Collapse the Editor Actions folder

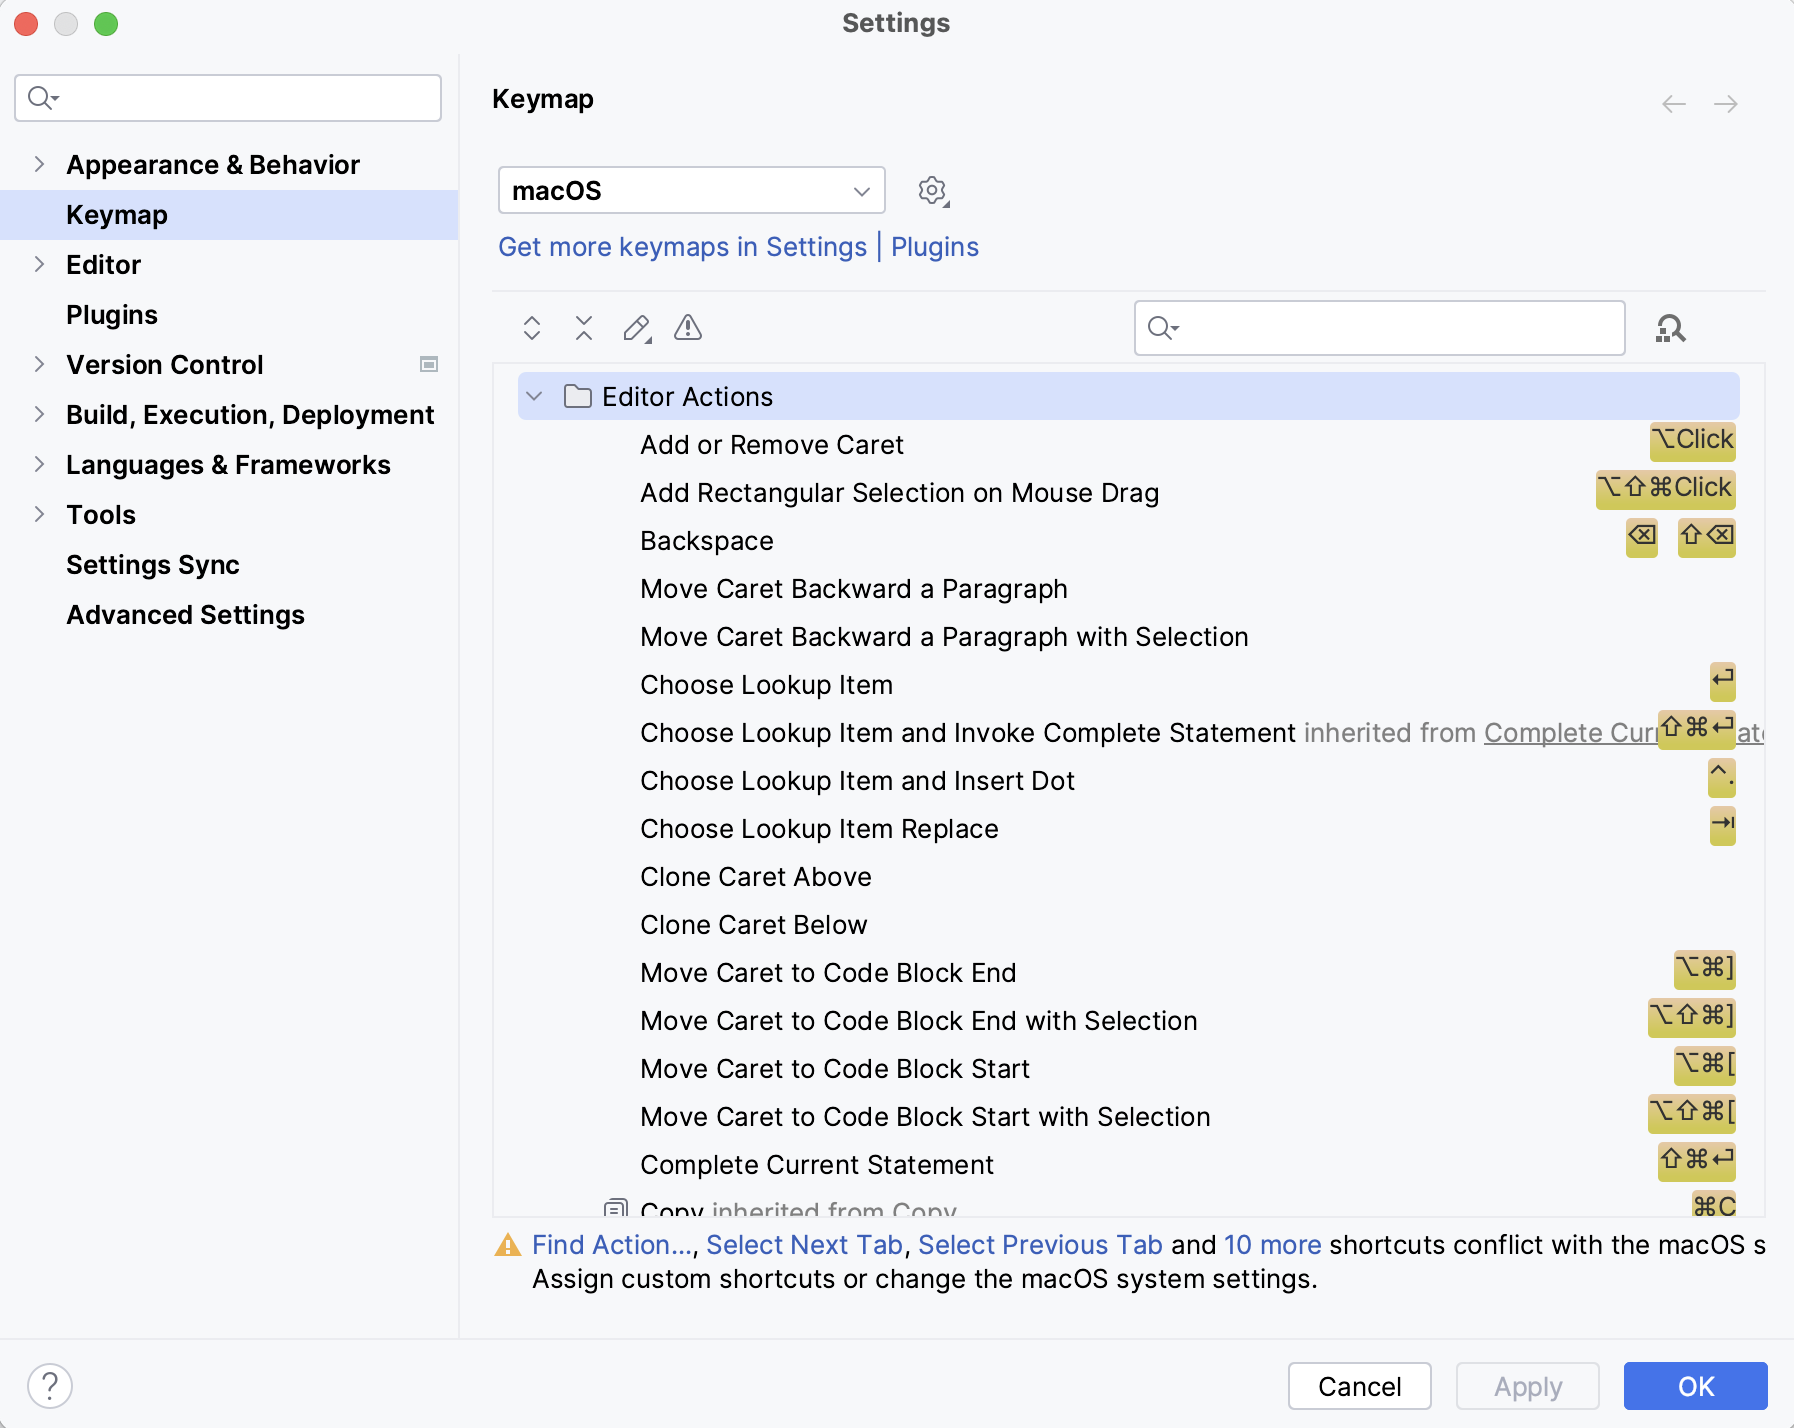533,396
